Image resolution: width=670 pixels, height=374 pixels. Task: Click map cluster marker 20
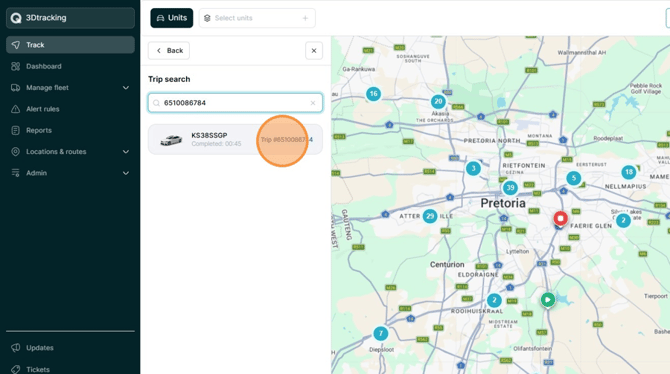(x=438, y=102)
